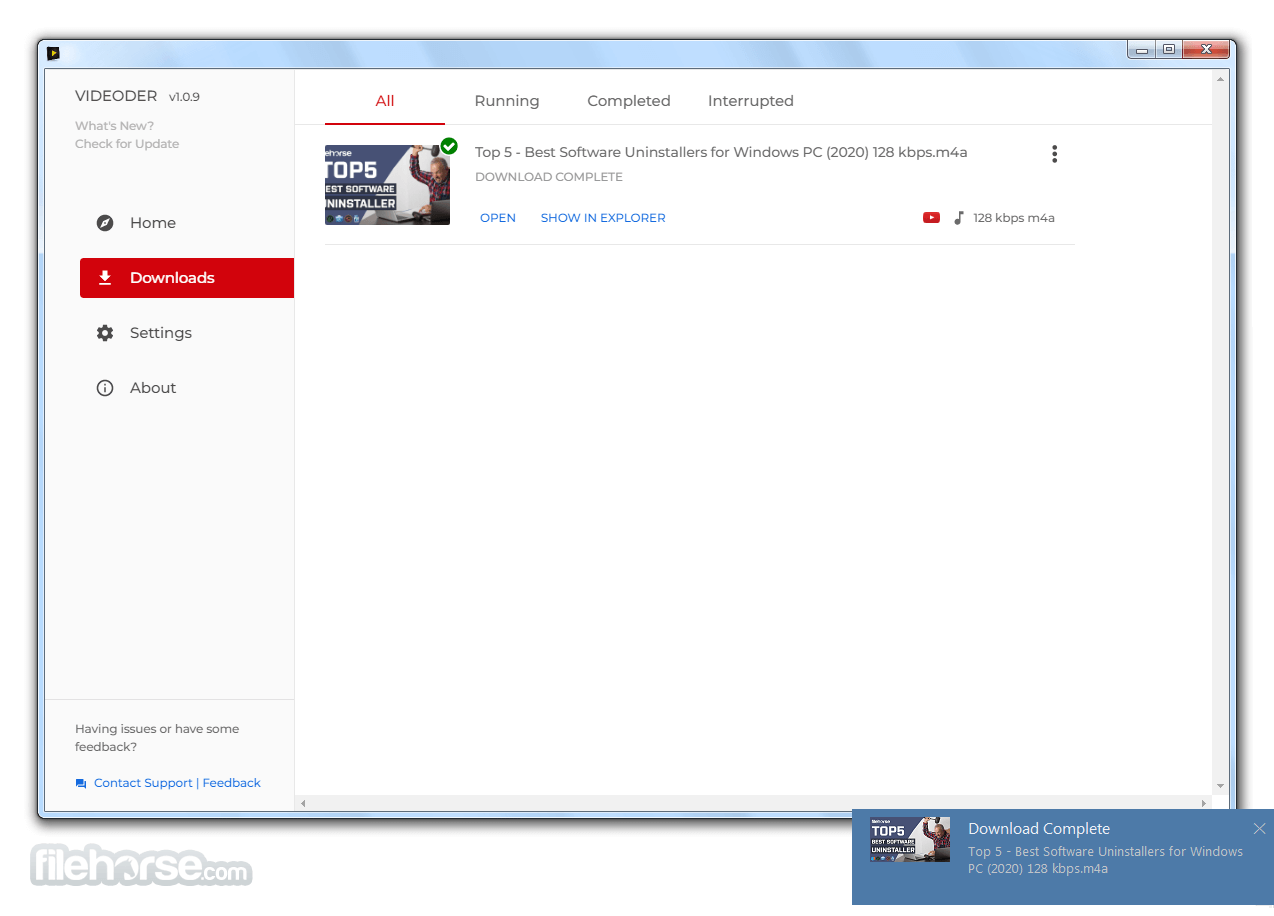Image resolution: width=1274 pixels, height=916 pixels.
Task: Open the Home page in the sidebar
Action: (186, 223)
